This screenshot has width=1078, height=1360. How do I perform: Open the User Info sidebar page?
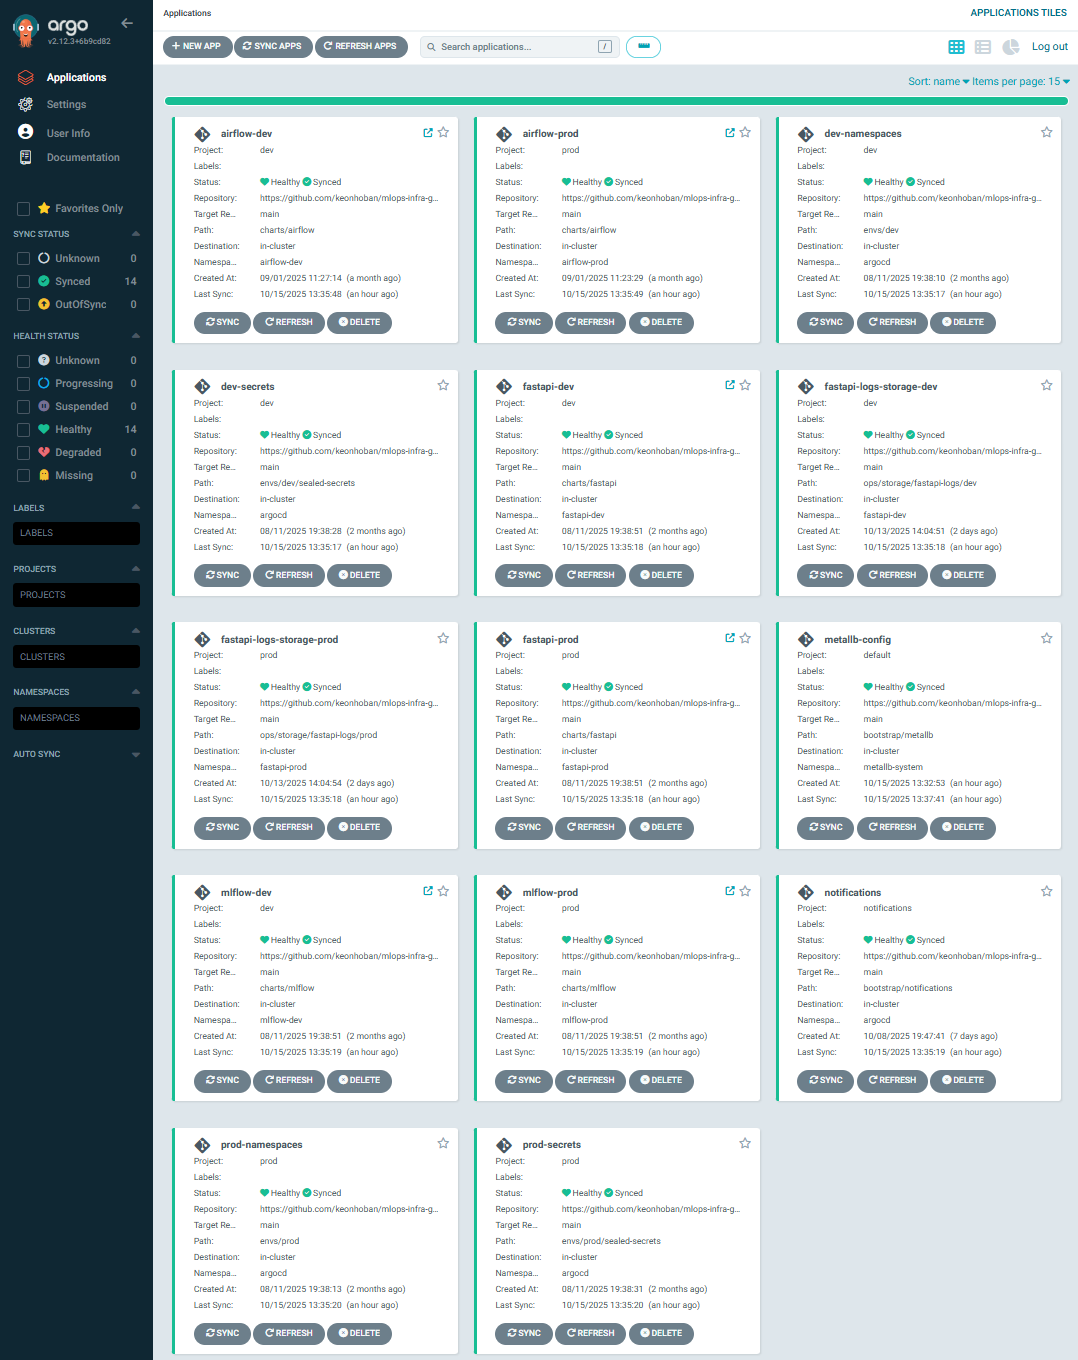pyautogui.click(x=70, y=132)
